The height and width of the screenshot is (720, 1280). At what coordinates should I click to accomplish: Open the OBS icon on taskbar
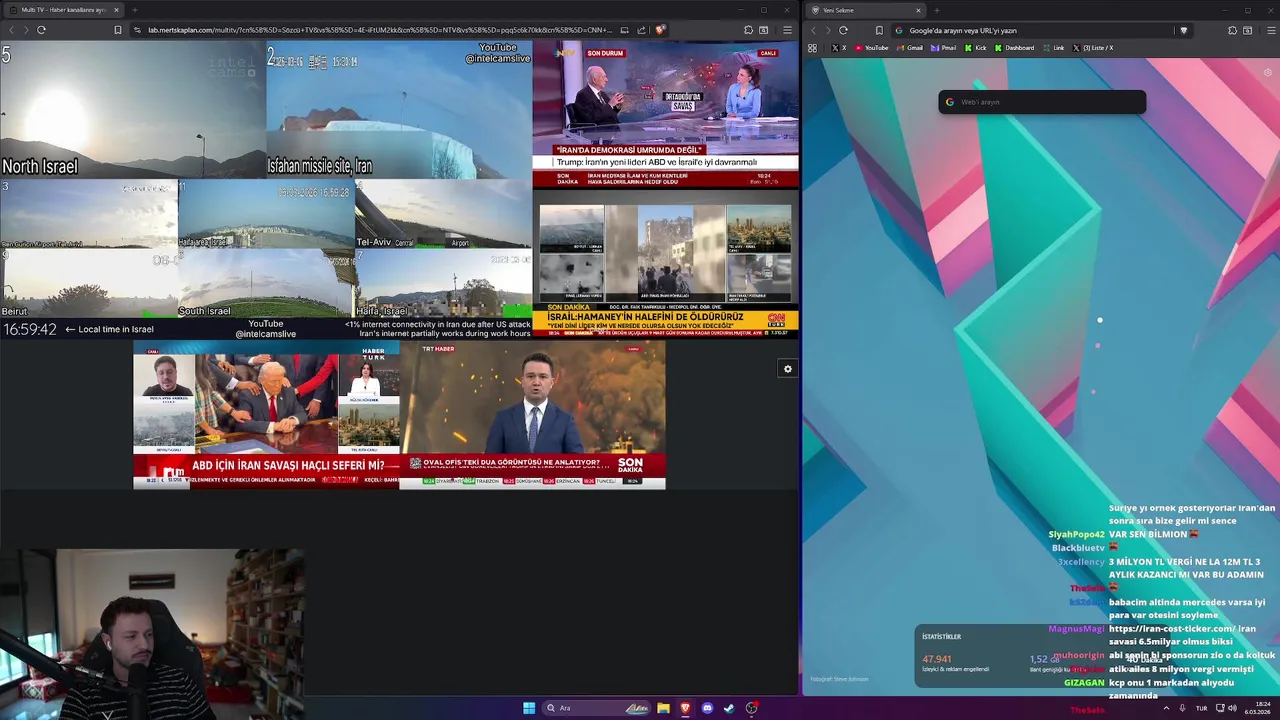point(751,708)
